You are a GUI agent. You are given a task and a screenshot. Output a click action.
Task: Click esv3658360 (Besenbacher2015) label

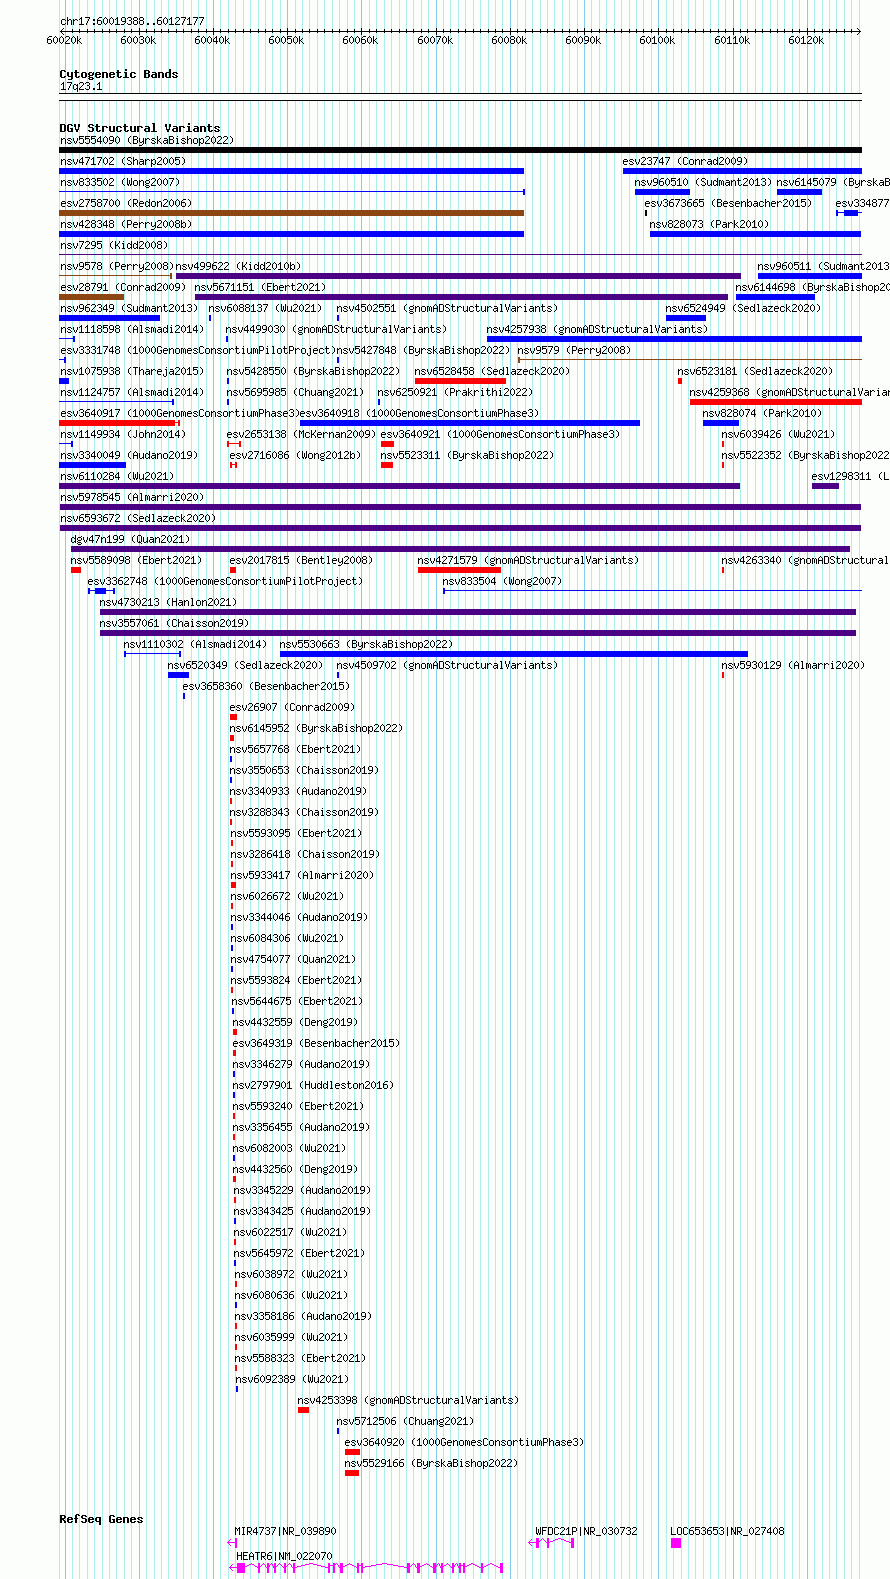(x=266, y=686)
